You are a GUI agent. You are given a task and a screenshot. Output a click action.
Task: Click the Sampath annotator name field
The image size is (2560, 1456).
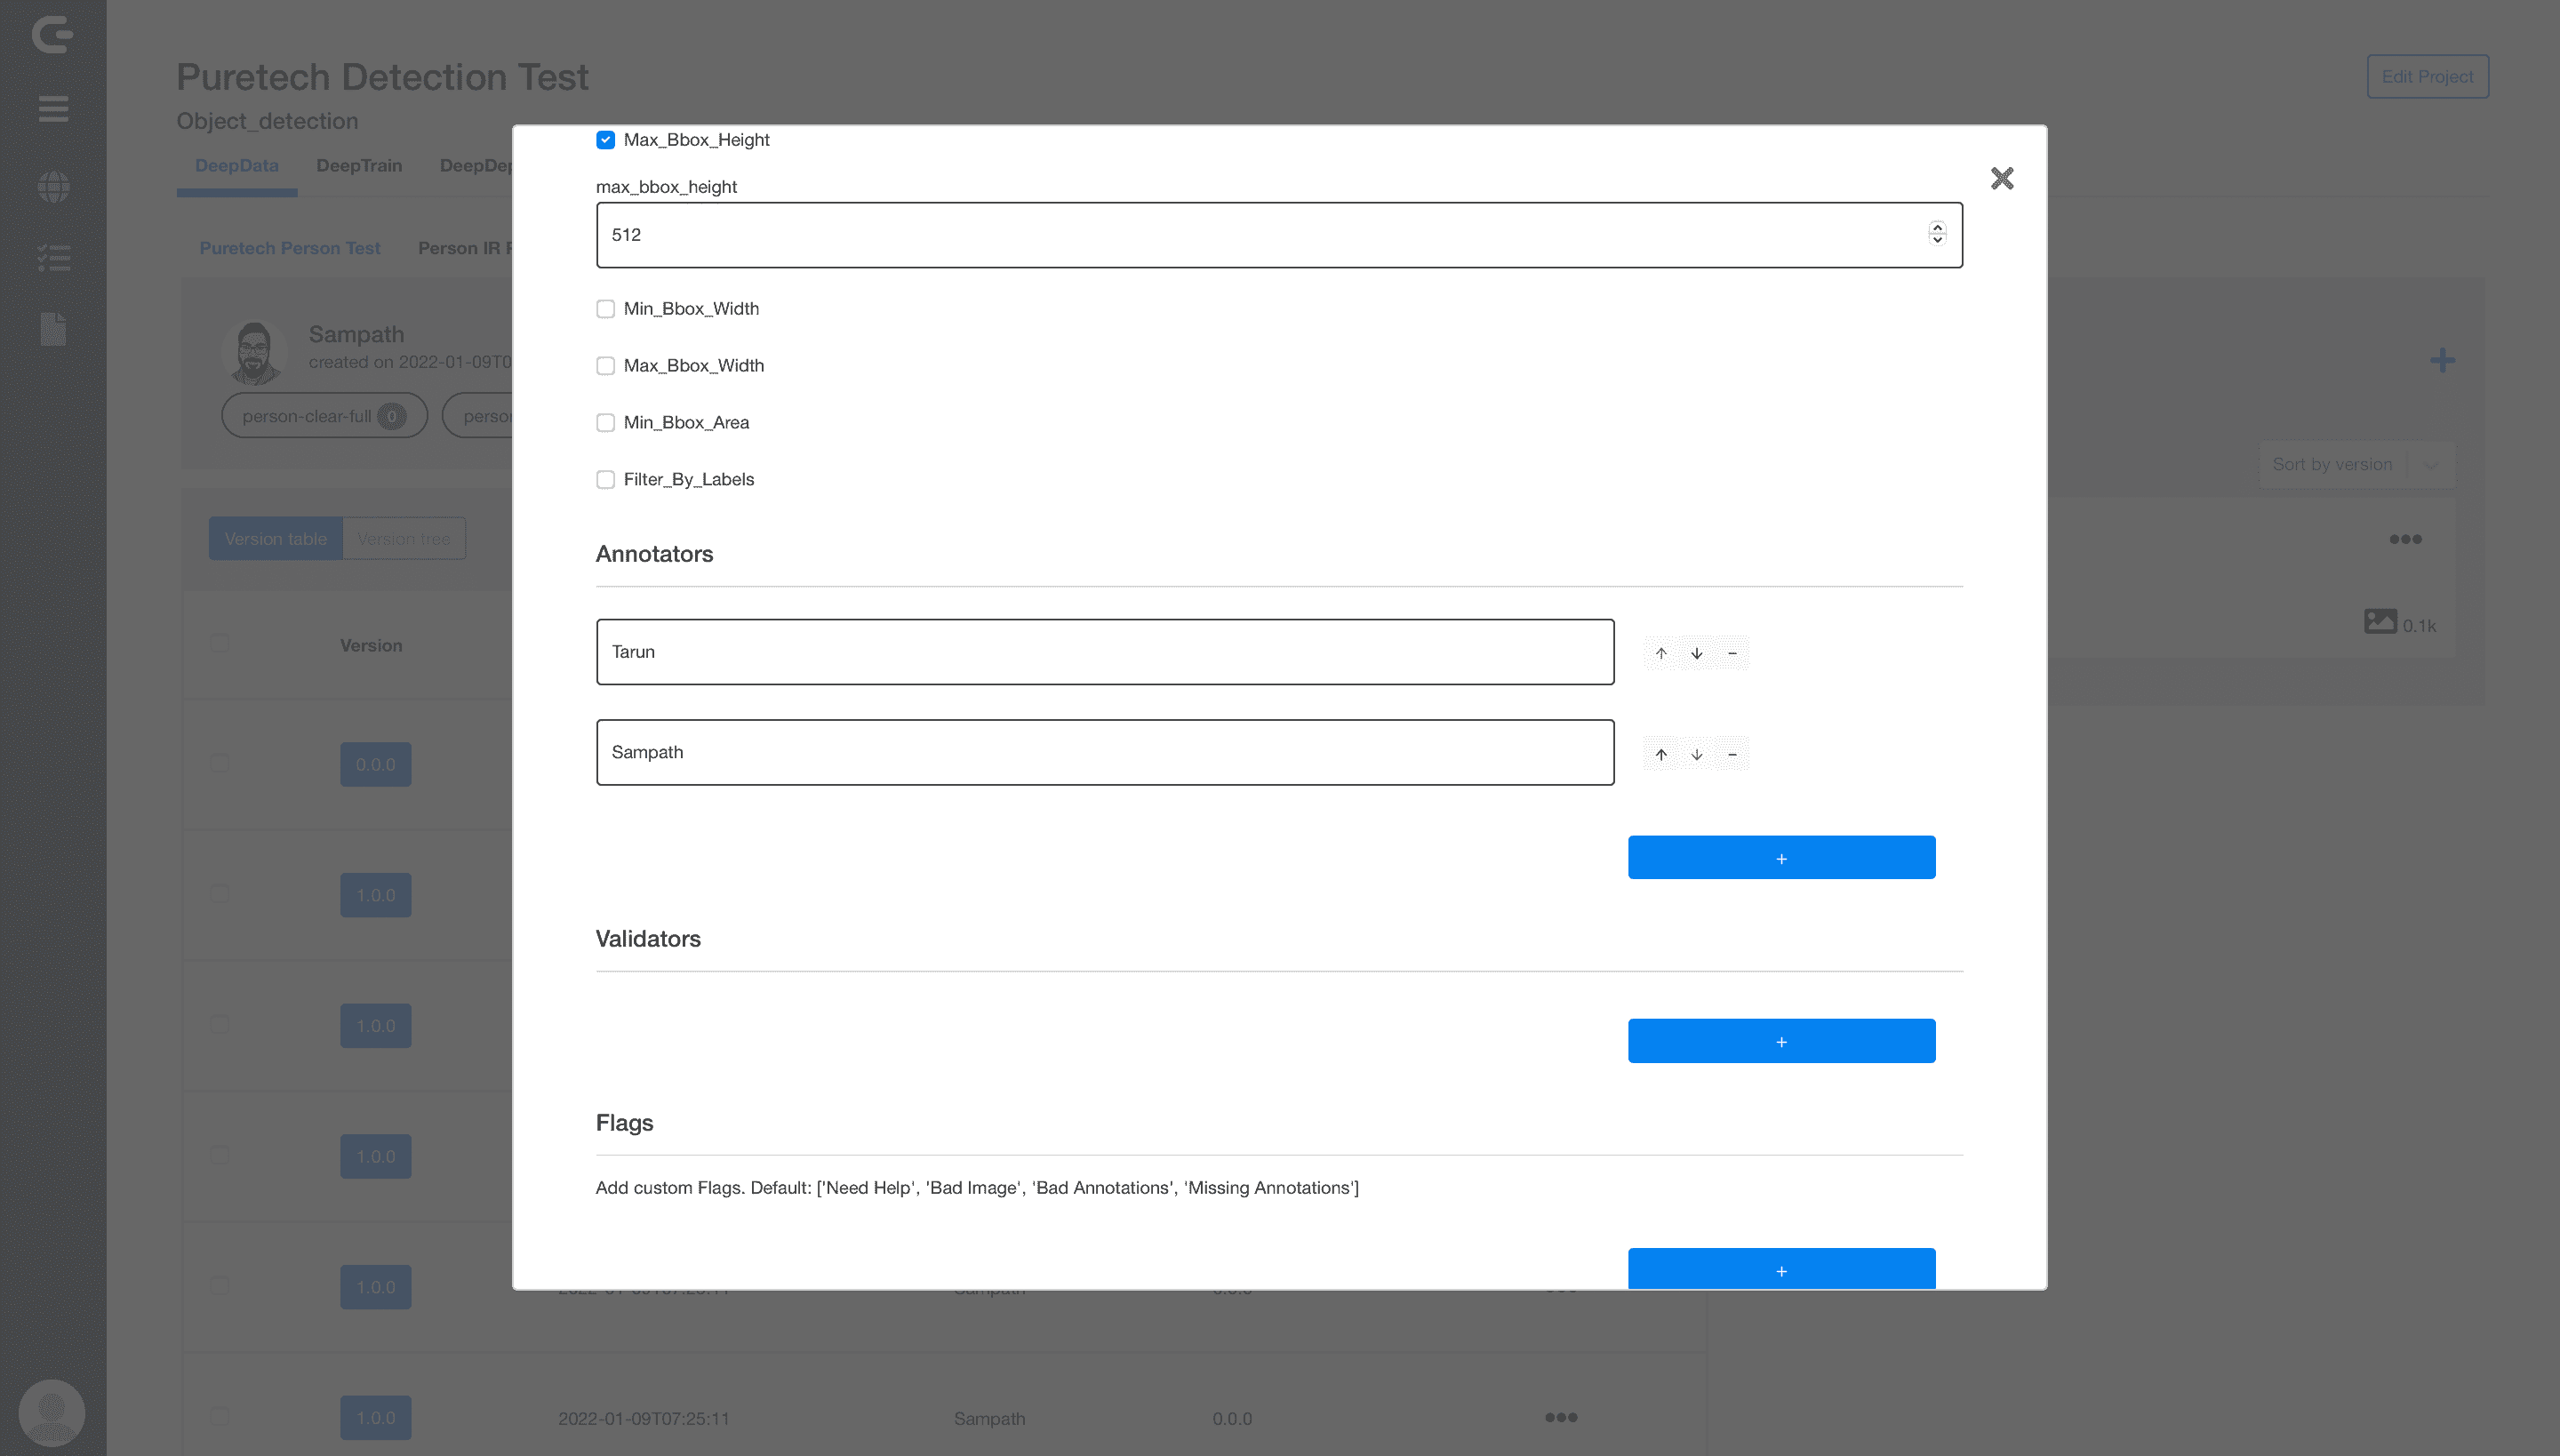coord(1104,752)
